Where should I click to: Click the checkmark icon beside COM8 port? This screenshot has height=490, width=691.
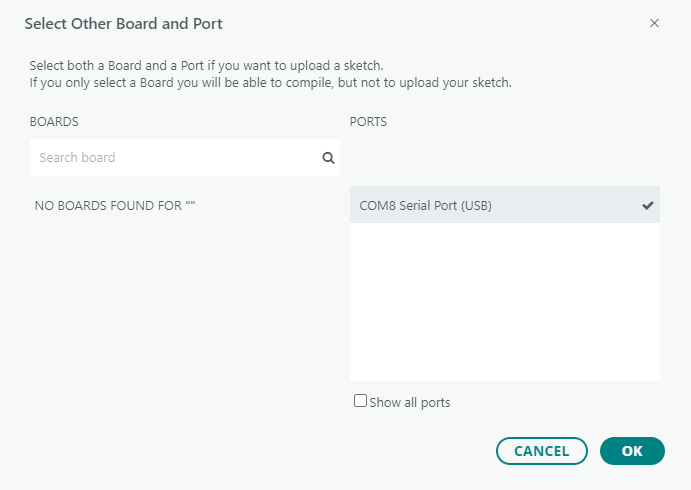pos(648,206)
